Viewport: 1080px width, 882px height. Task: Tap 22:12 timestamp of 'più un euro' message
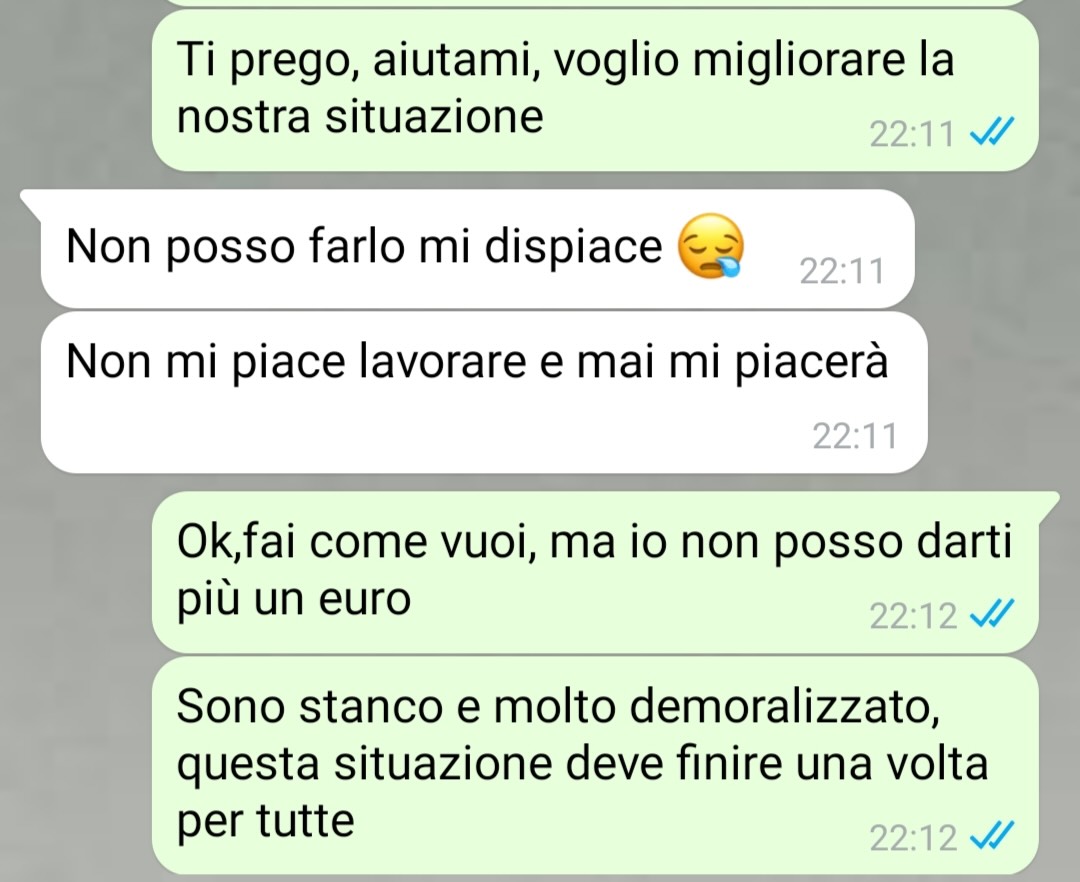coord(913,616)
